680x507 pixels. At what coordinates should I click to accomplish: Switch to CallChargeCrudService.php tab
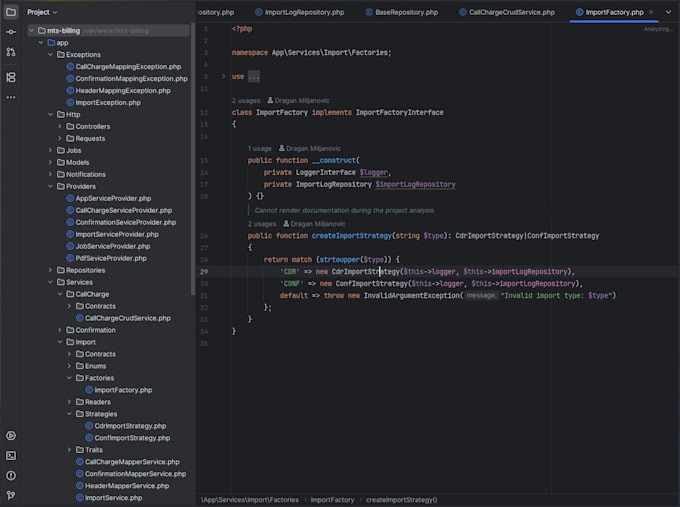pos(507,12)
